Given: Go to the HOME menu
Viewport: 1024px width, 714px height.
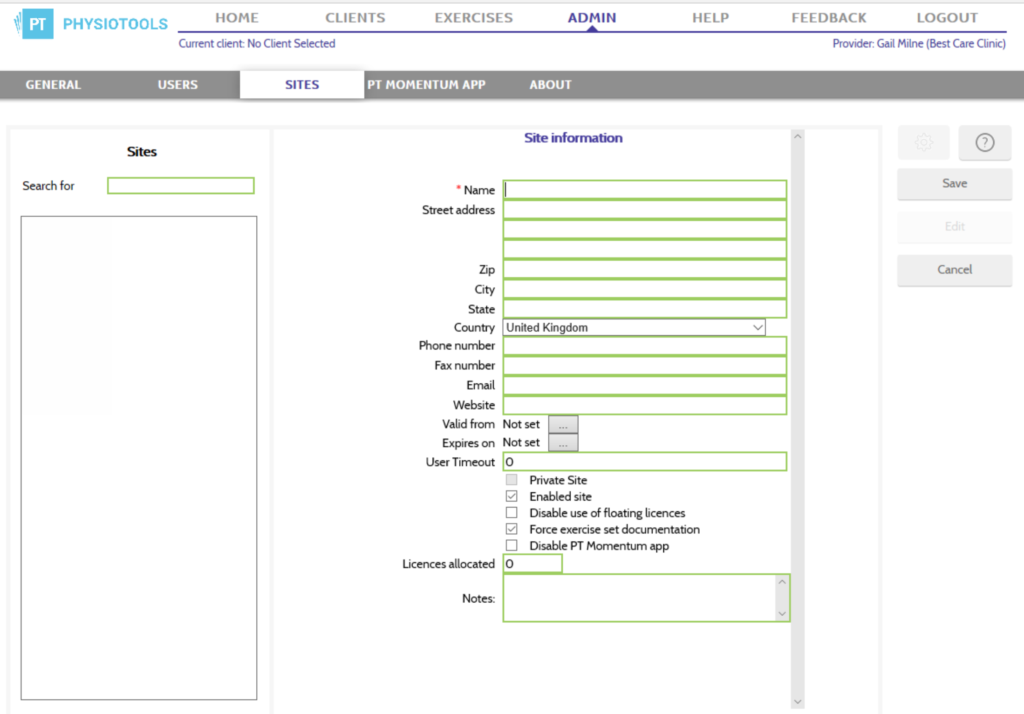Looking at the screenshot, I should [x=237, y=18].
